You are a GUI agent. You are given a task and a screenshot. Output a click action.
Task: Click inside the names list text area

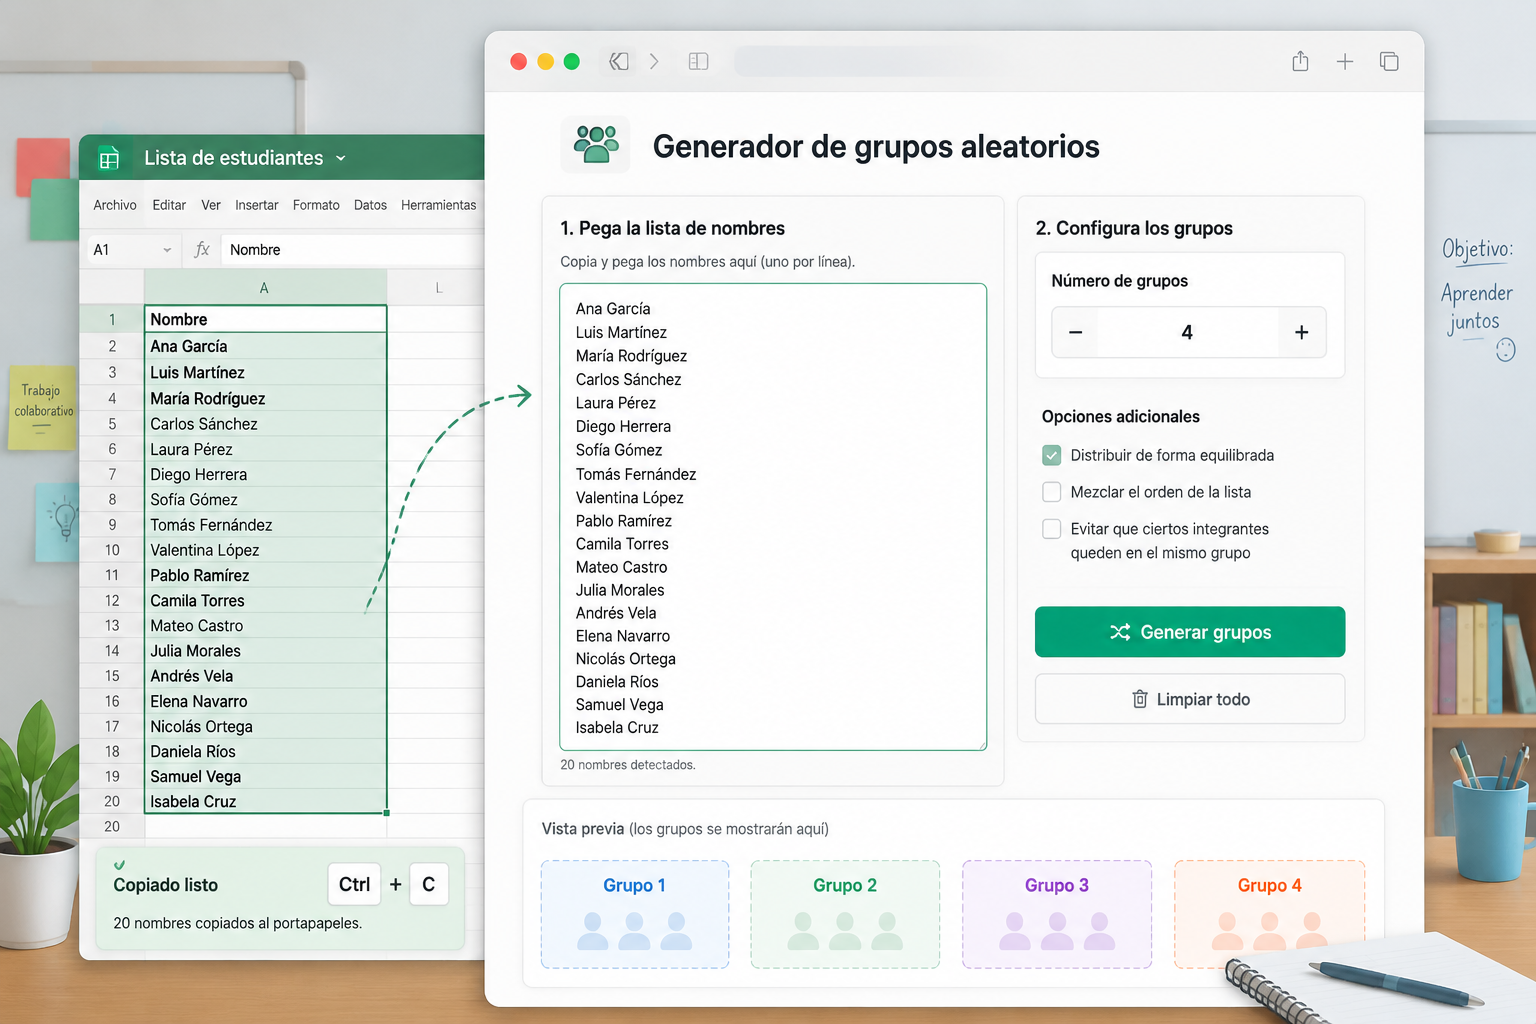pos(773,517)
